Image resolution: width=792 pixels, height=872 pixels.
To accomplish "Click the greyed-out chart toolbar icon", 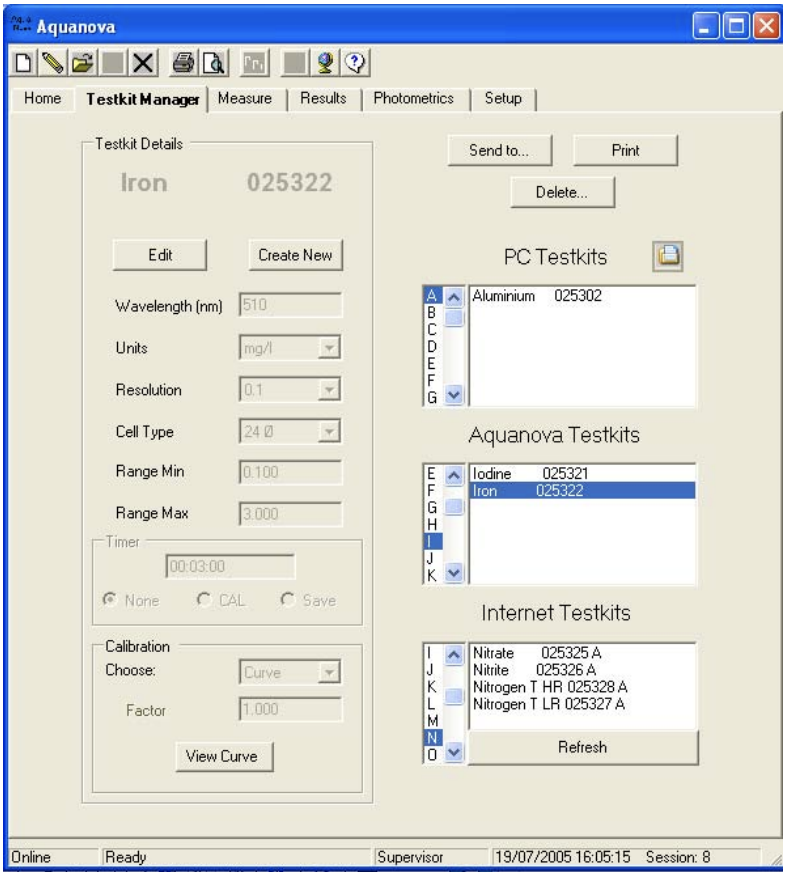I will tap(254, 62).
